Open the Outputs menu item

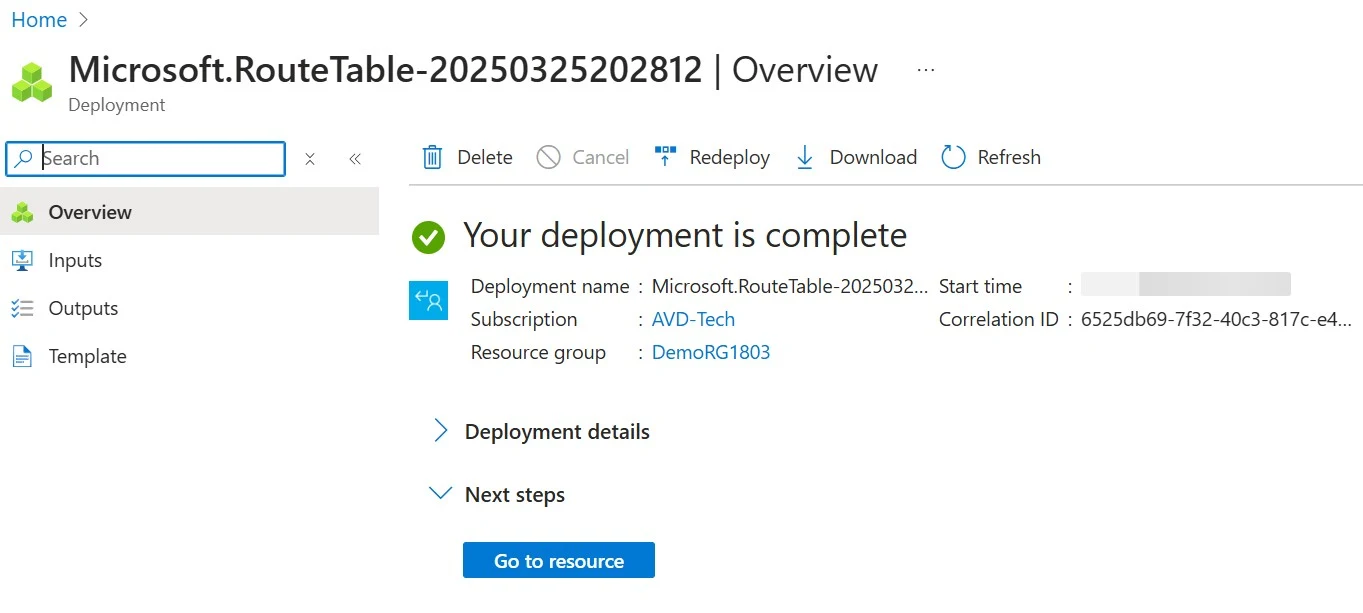[83, 308]
